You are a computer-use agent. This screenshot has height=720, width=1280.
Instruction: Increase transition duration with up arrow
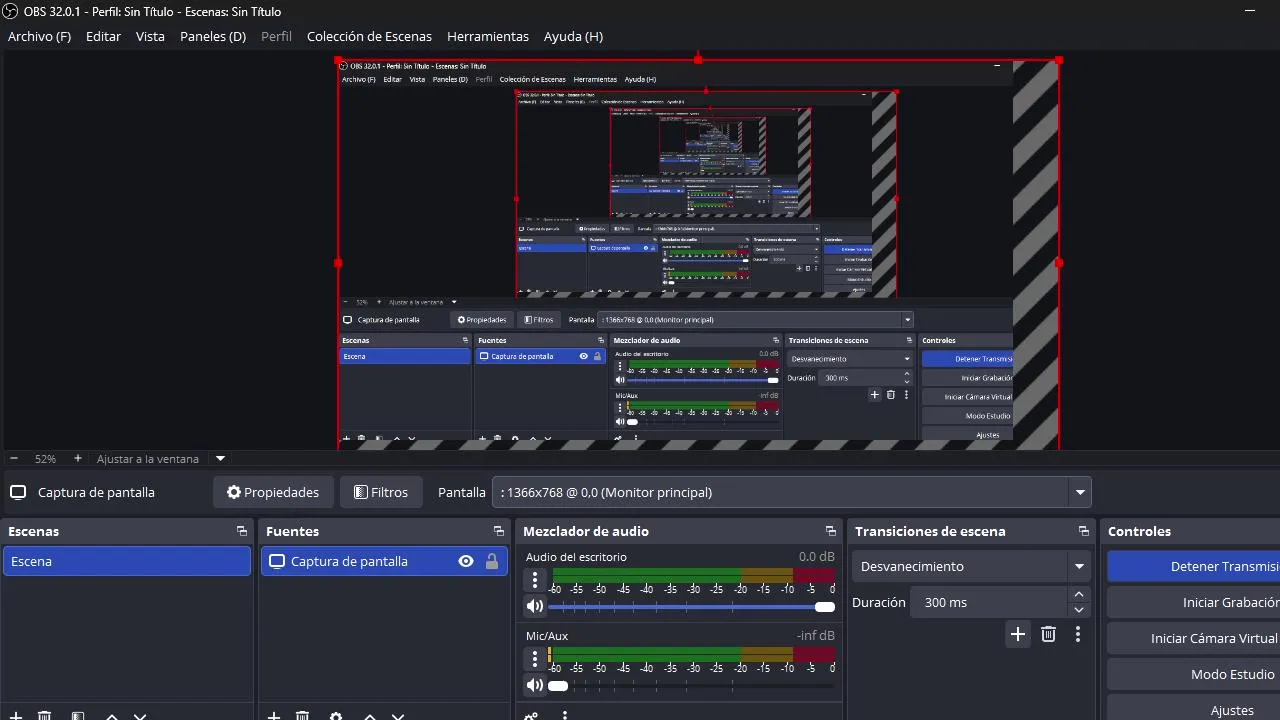[x=1079, y=595]
